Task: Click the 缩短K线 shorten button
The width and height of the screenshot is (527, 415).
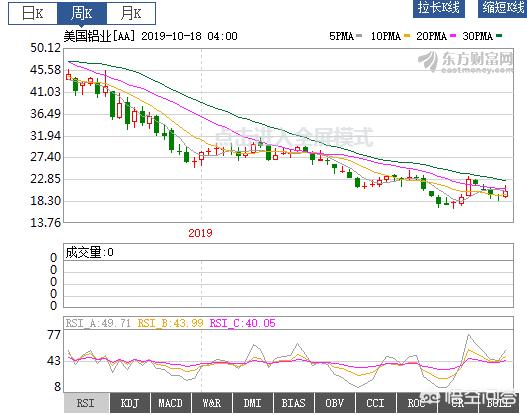Action: point(502,8)
